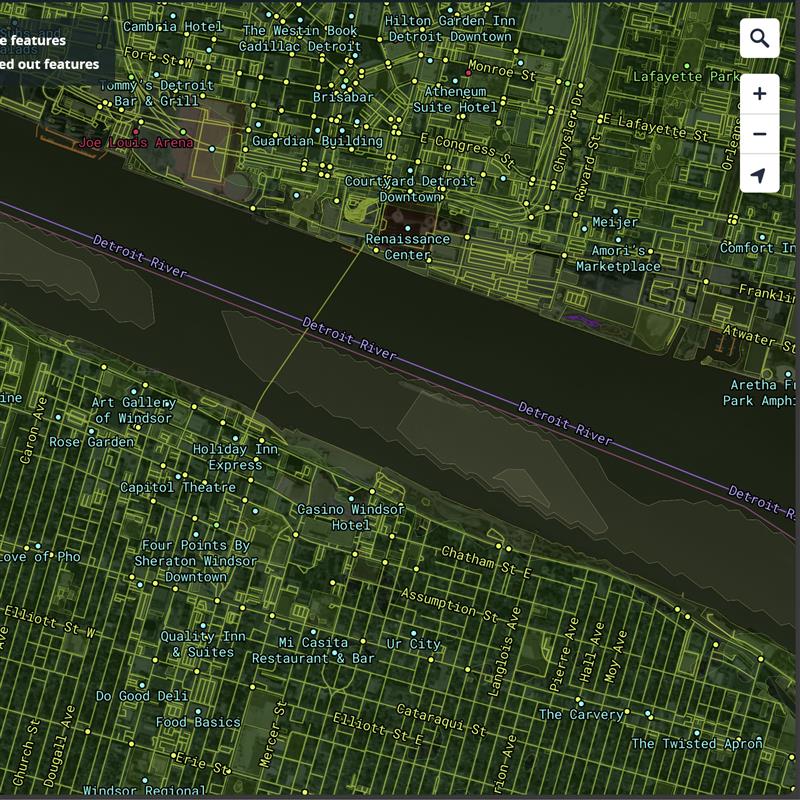Select The Twisted Apron label
Viewport: 800px width, 800px height.
point(696,743)
